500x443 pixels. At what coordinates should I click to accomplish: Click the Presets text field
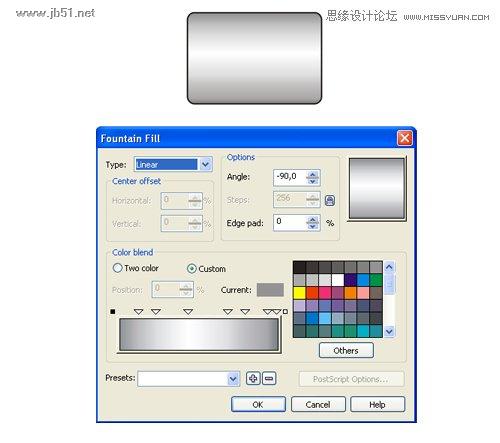182,379
